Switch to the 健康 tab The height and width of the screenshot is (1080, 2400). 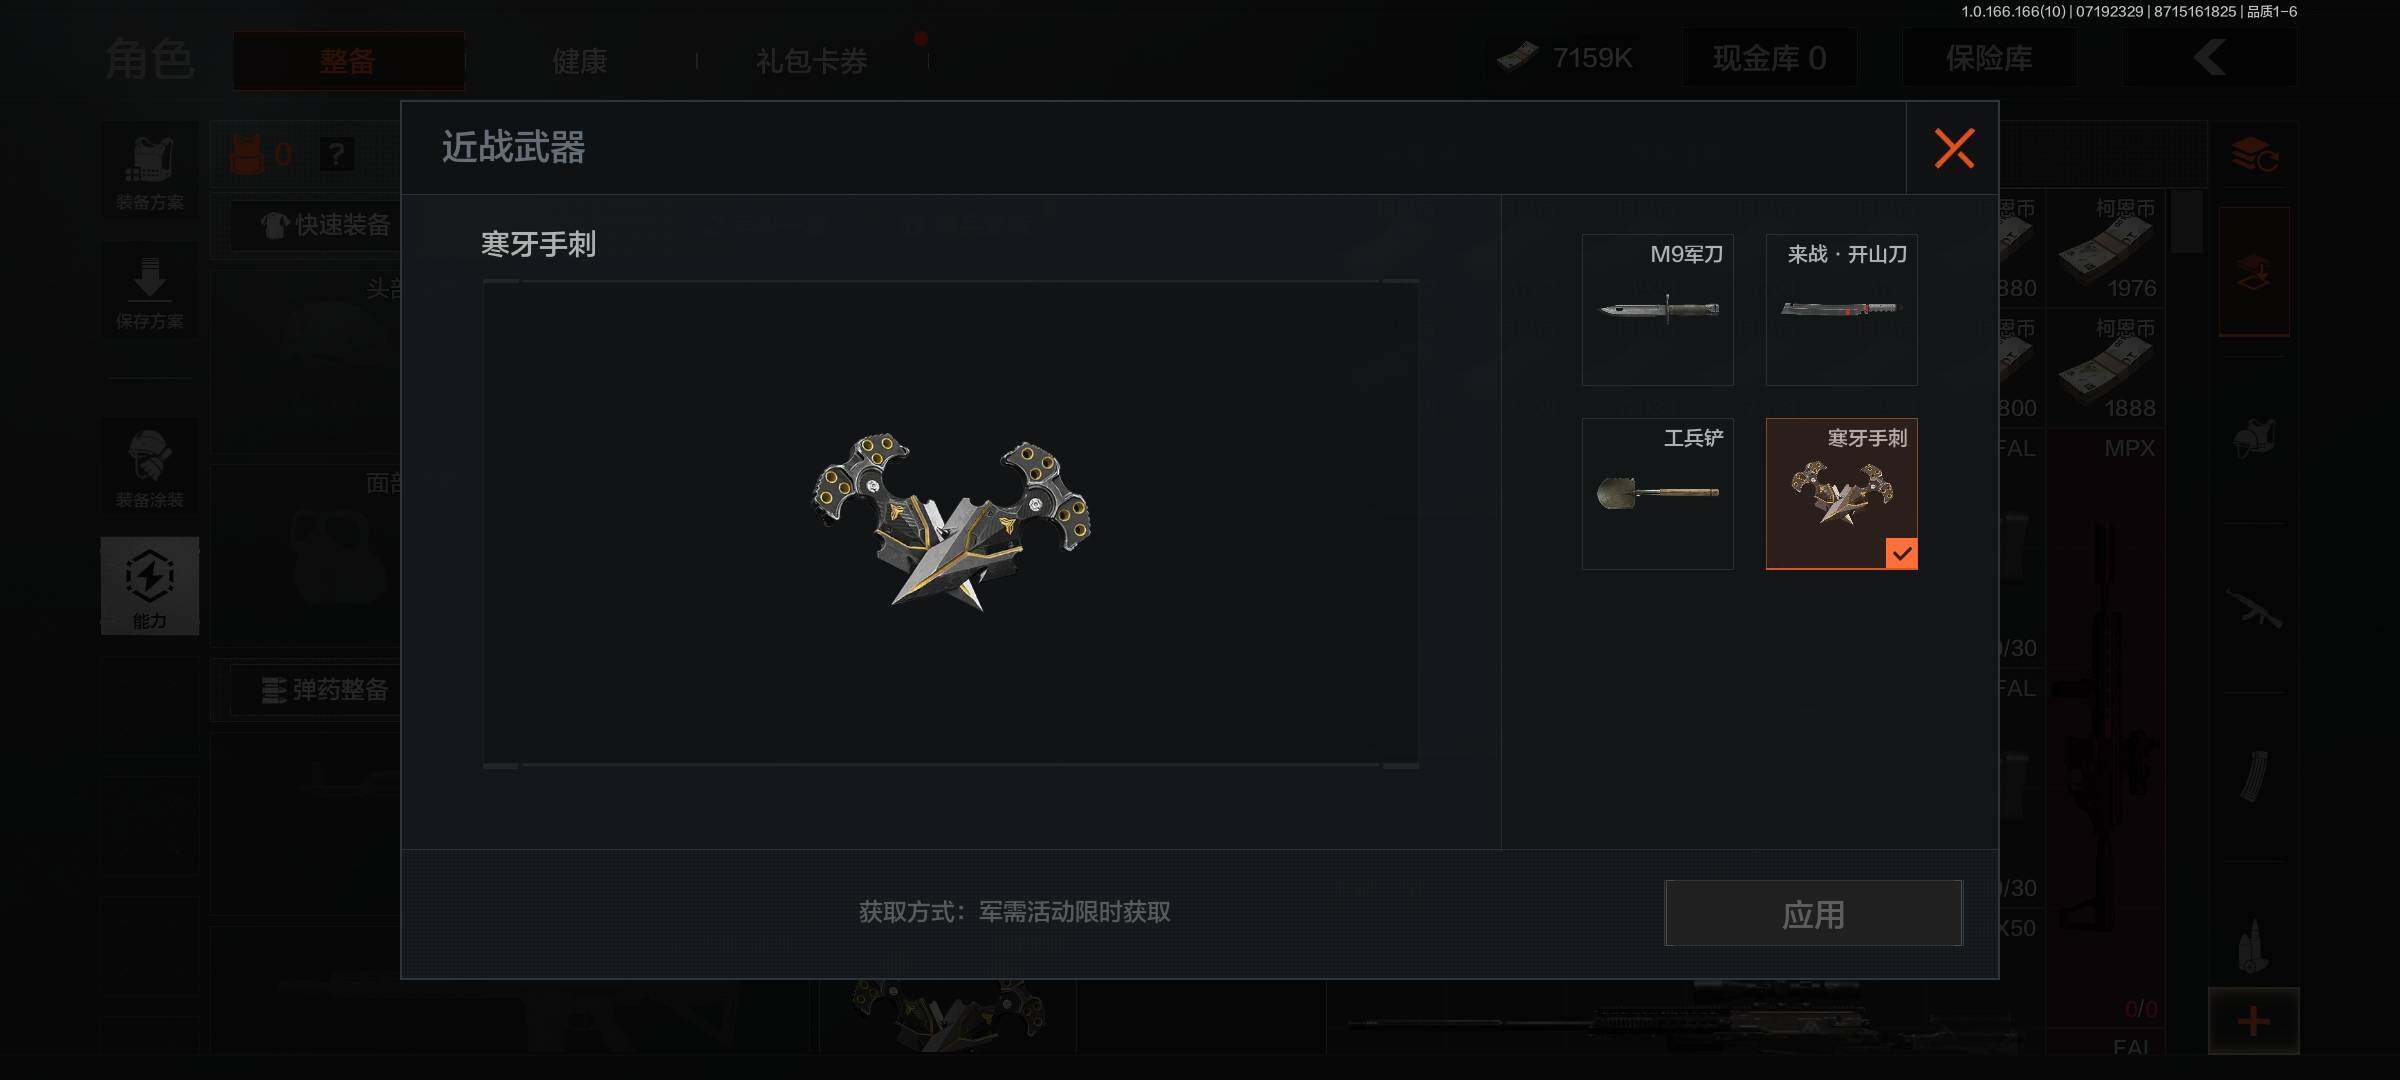(x=580, y=61)
